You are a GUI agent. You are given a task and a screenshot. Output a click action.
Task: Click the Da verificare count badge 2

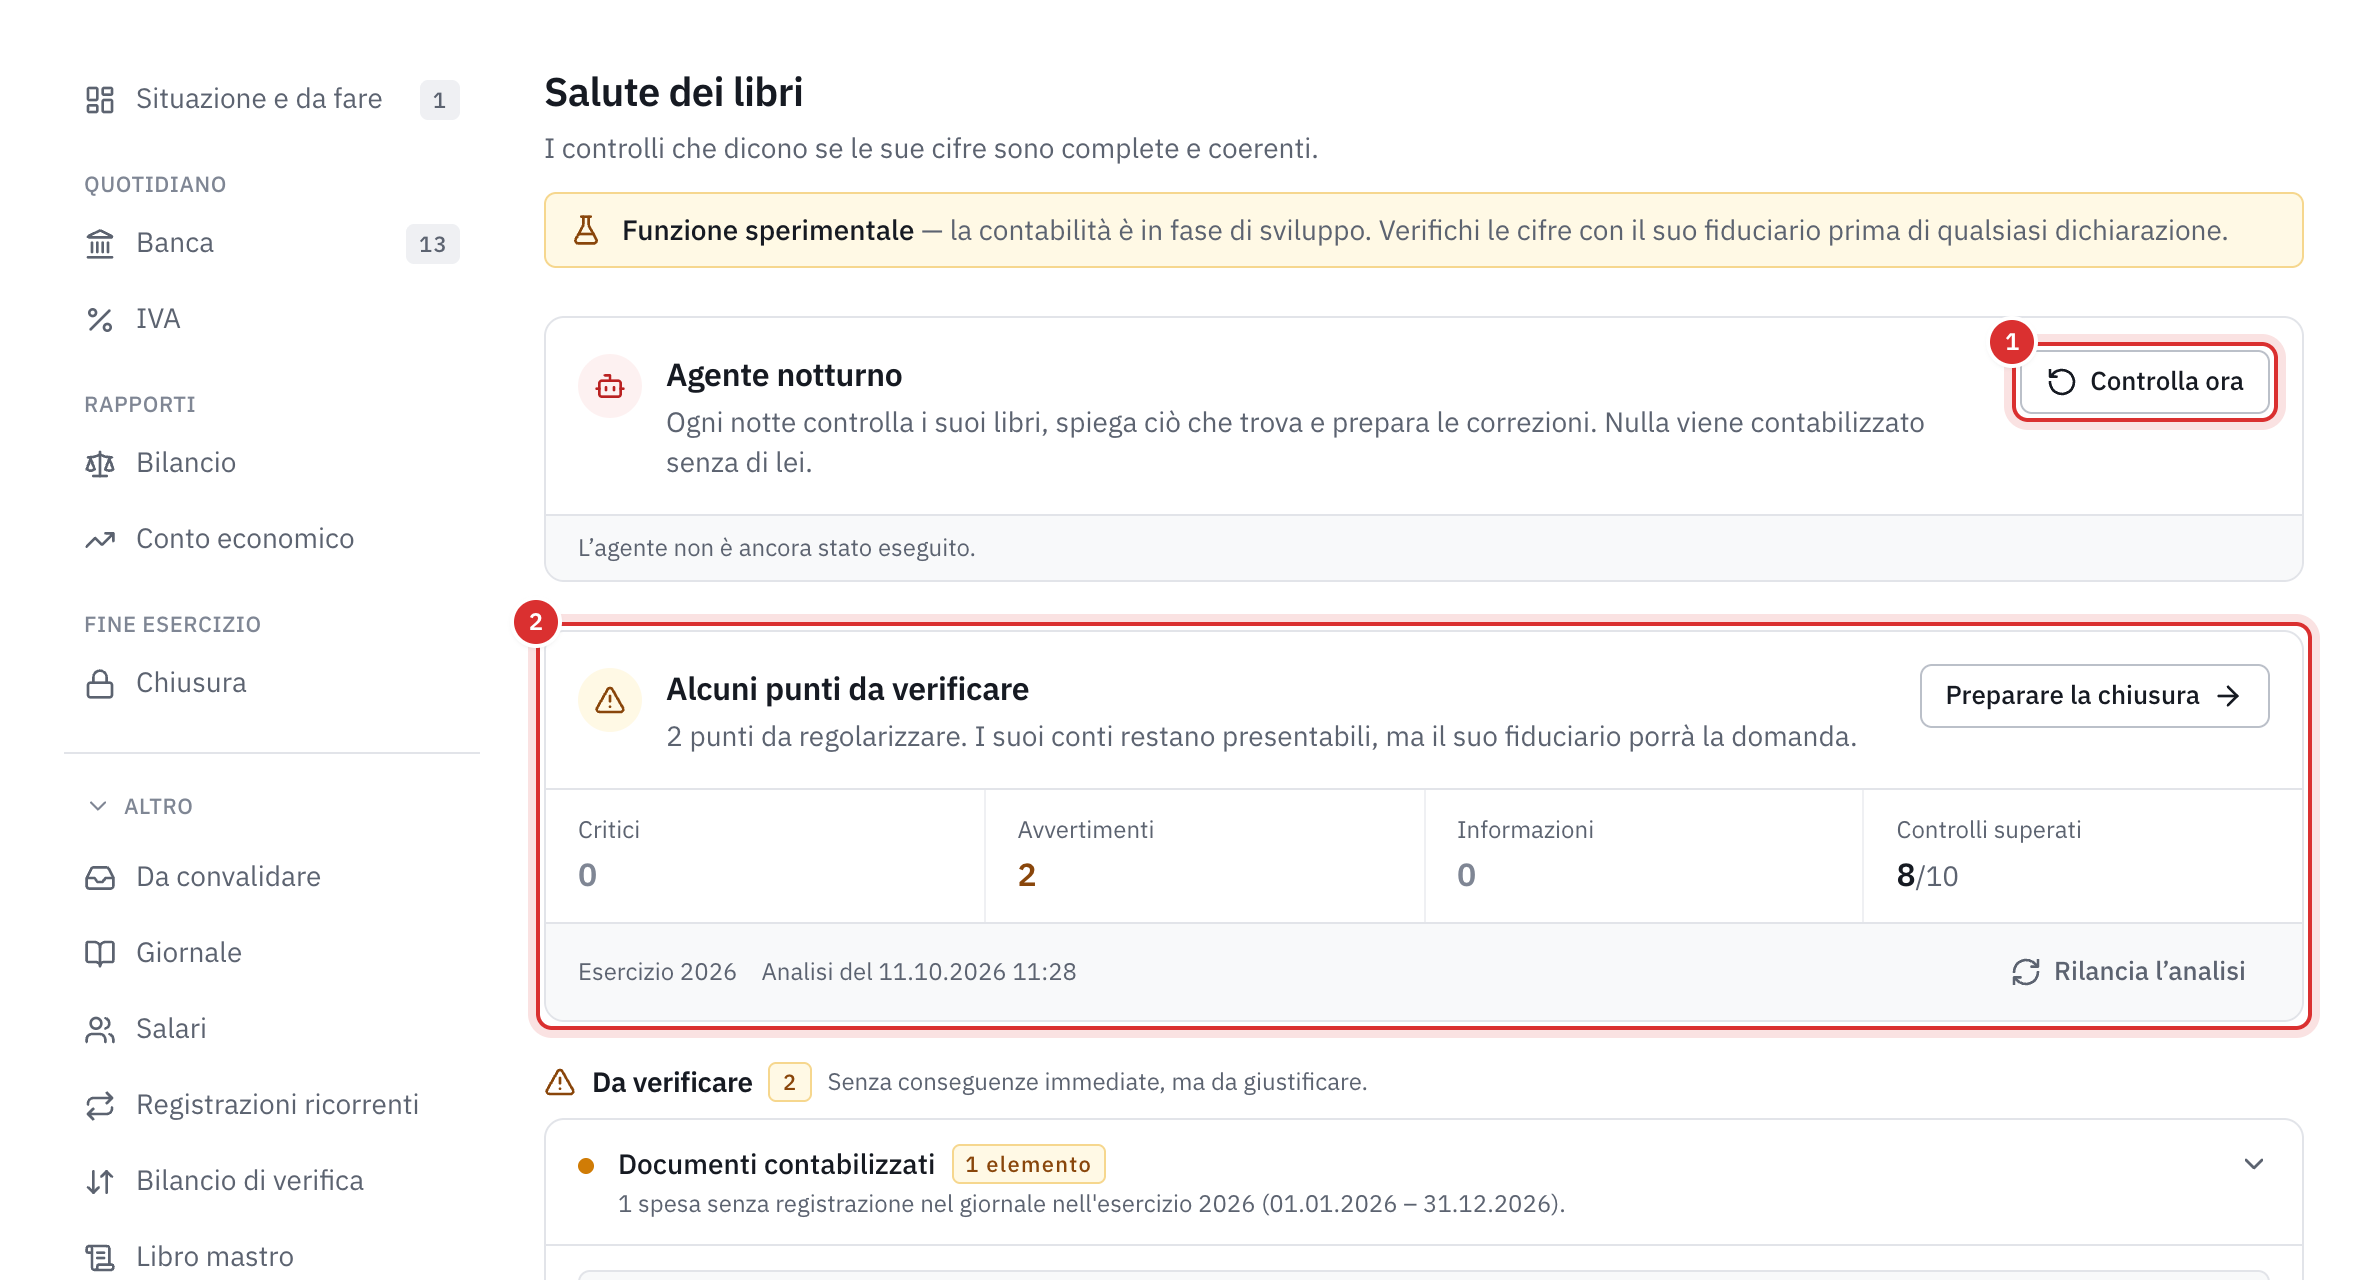(790, 1082)
